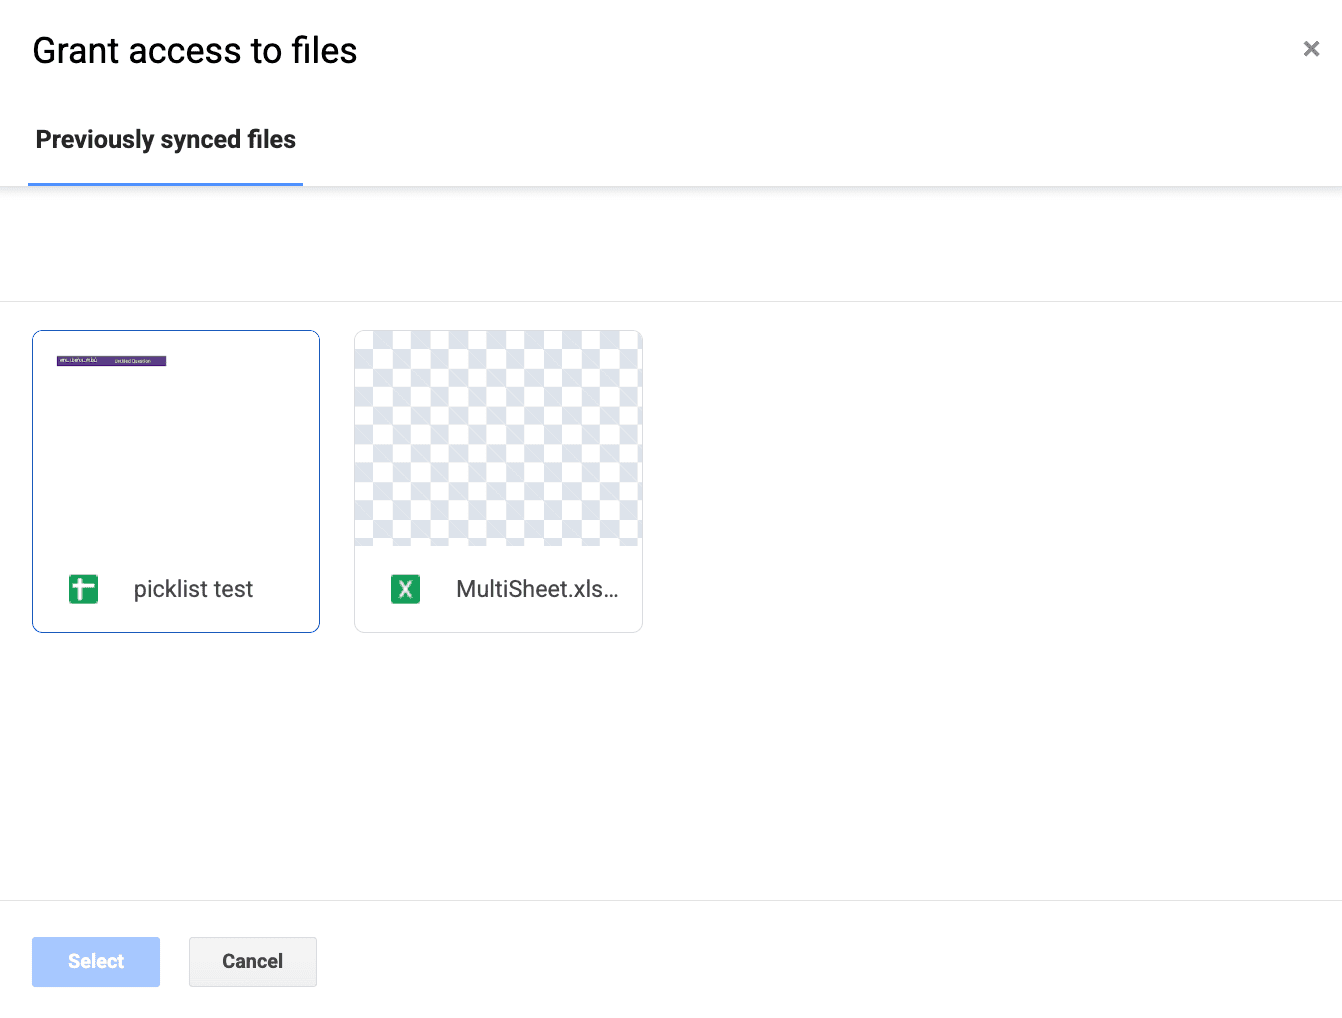Click the picklist test file name
The image size is (1342, 1018).
193,589
